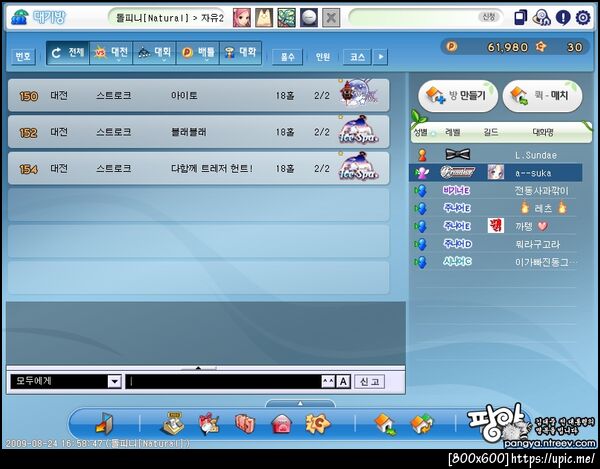The image size is (600, 469).
Task: Click the Pang coin icon
Action: 452,47
